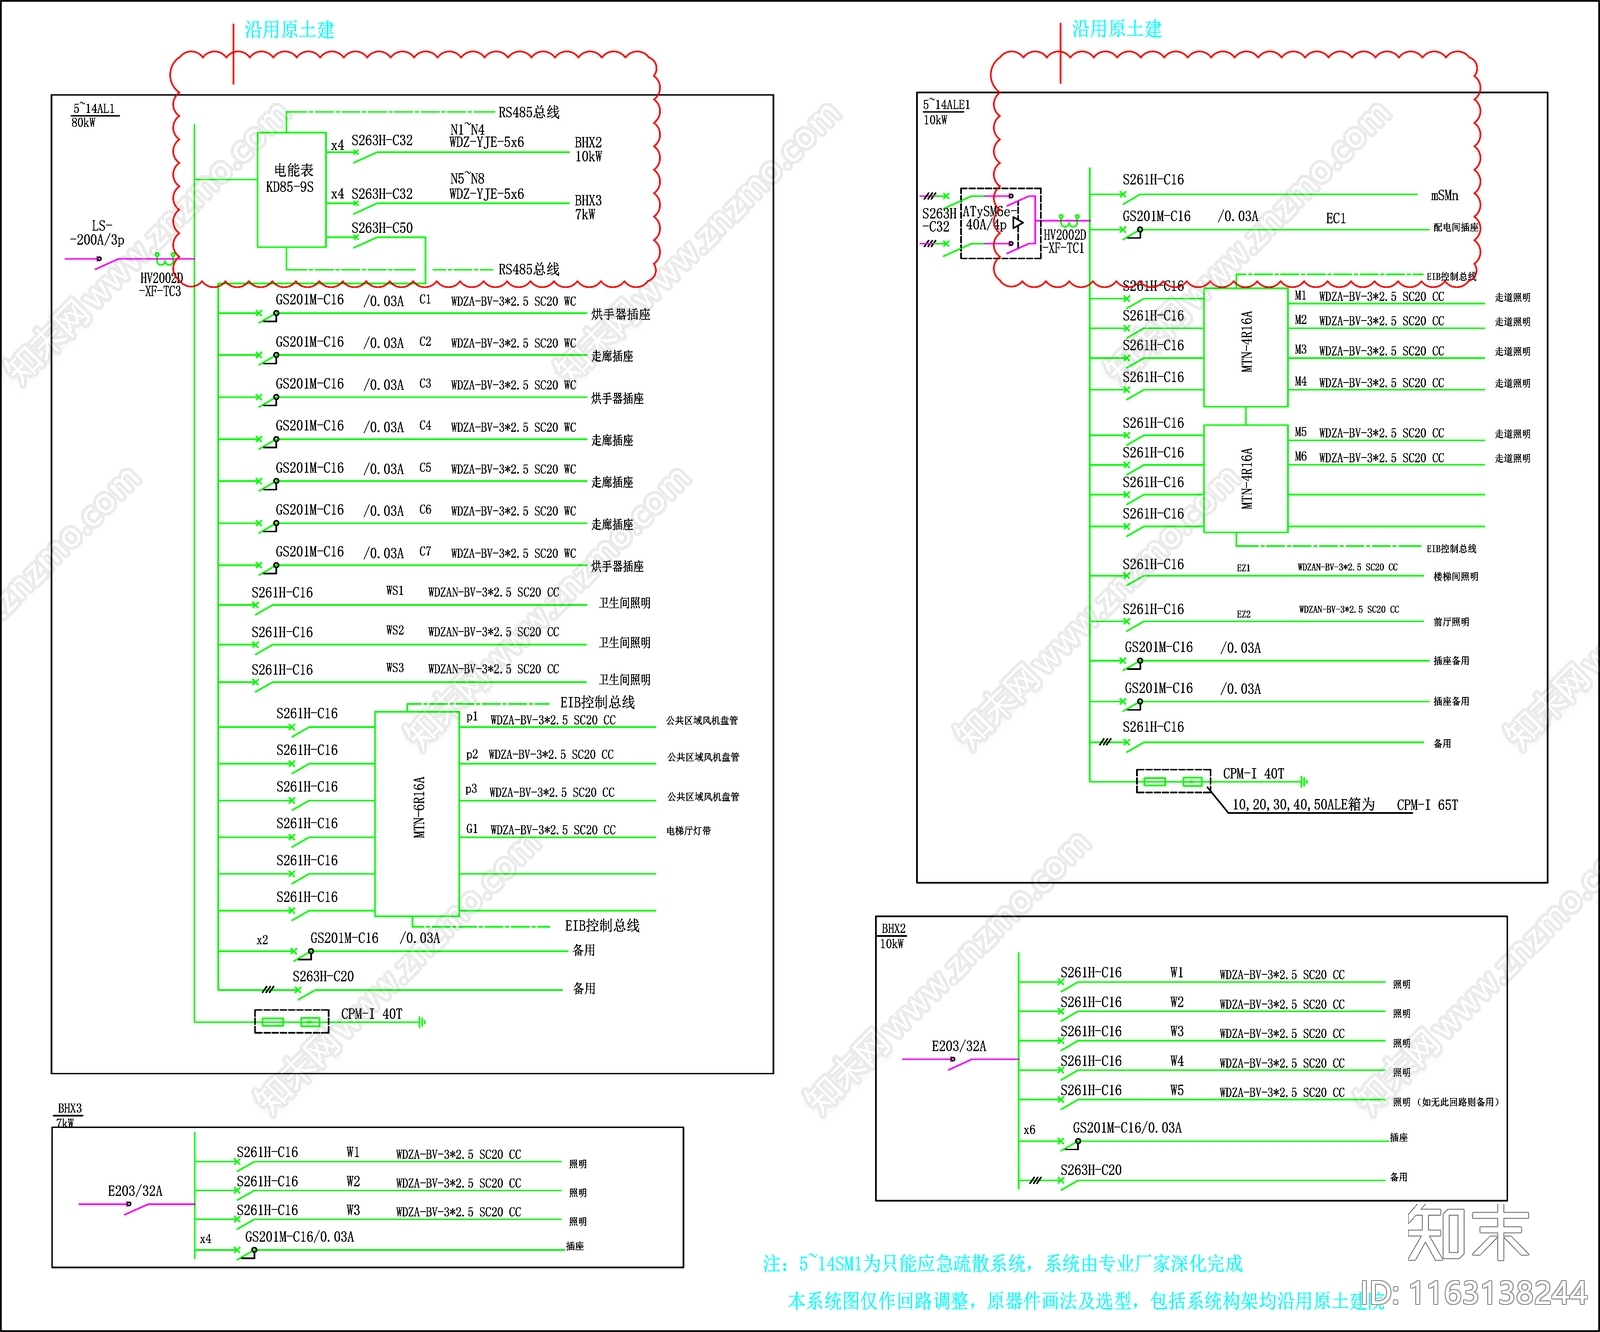The height and width of the screenshot is (1332, 1600).
Task: Click the note line starting 本系统图仅作回路调整
Action: 1087,1301
